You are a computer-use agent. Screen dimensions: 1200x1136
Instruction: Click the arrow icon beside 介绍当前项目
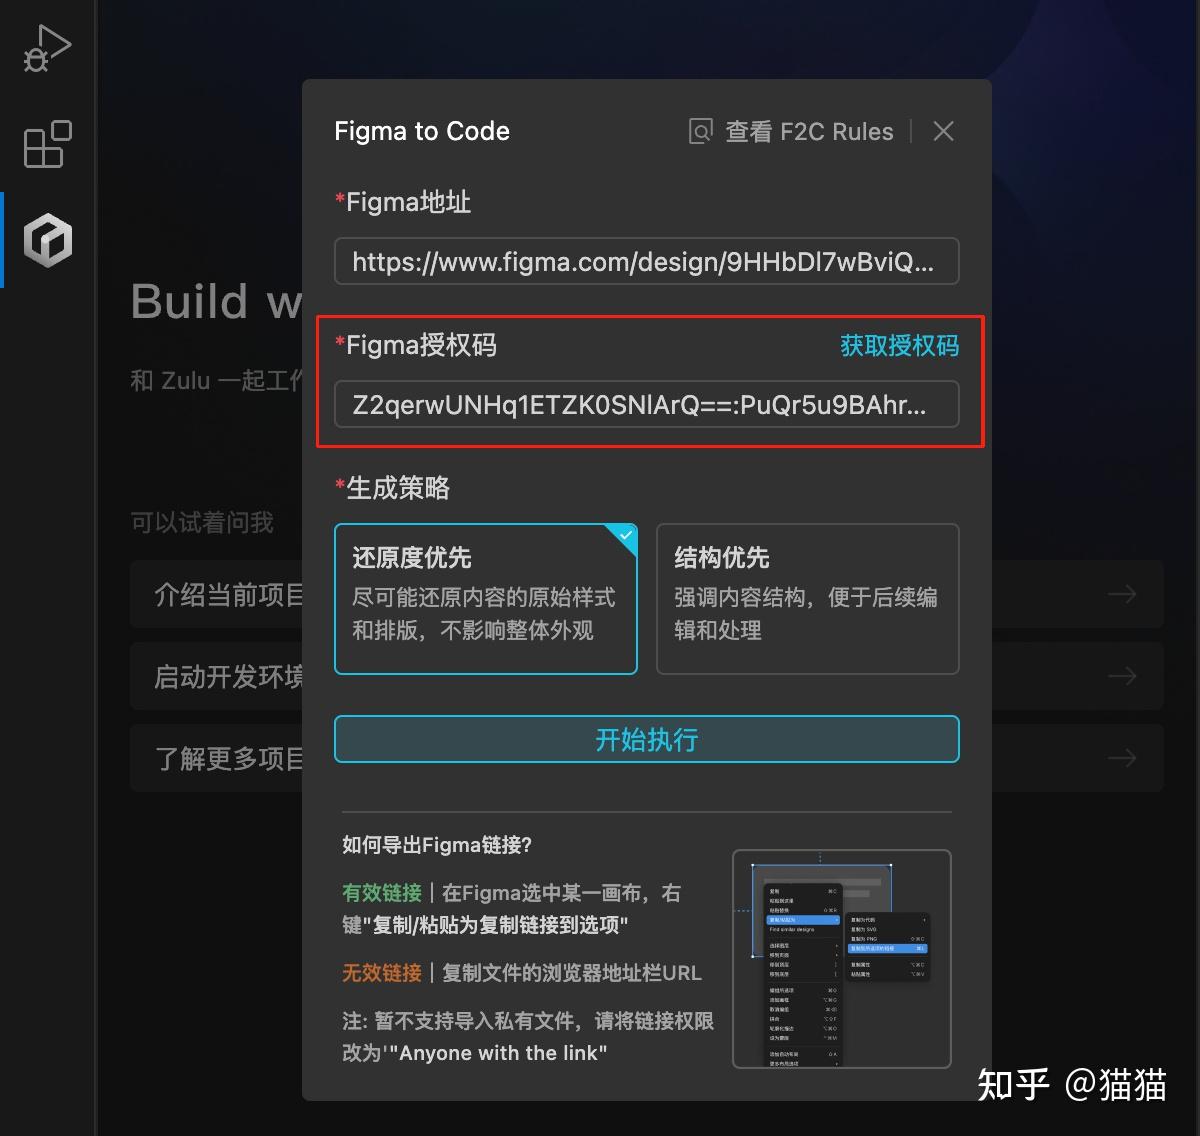point(1122,594)
